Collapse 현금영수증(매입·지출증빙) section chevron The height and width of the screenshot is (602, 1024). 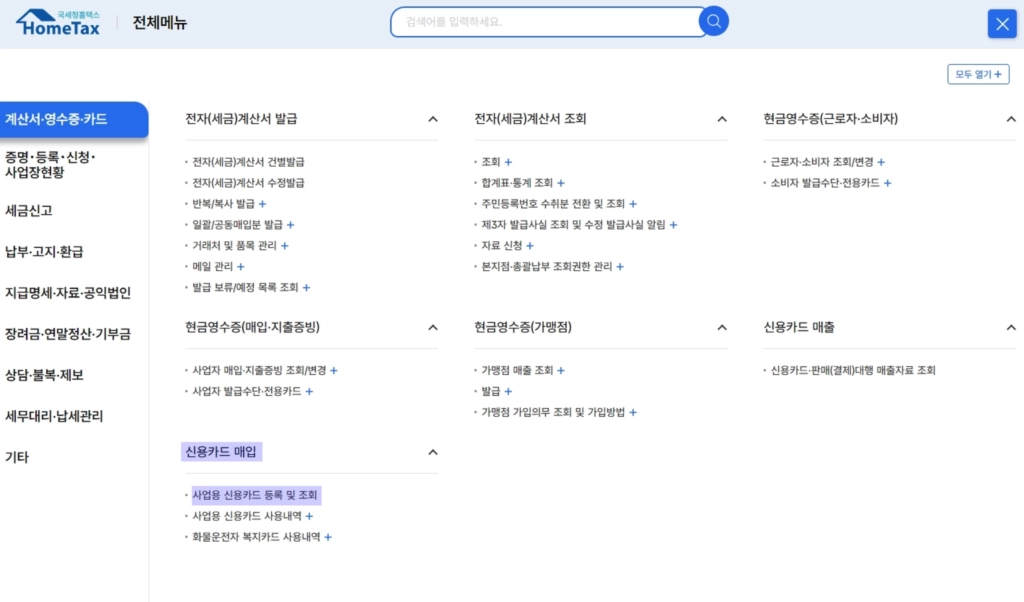[433, 327]
